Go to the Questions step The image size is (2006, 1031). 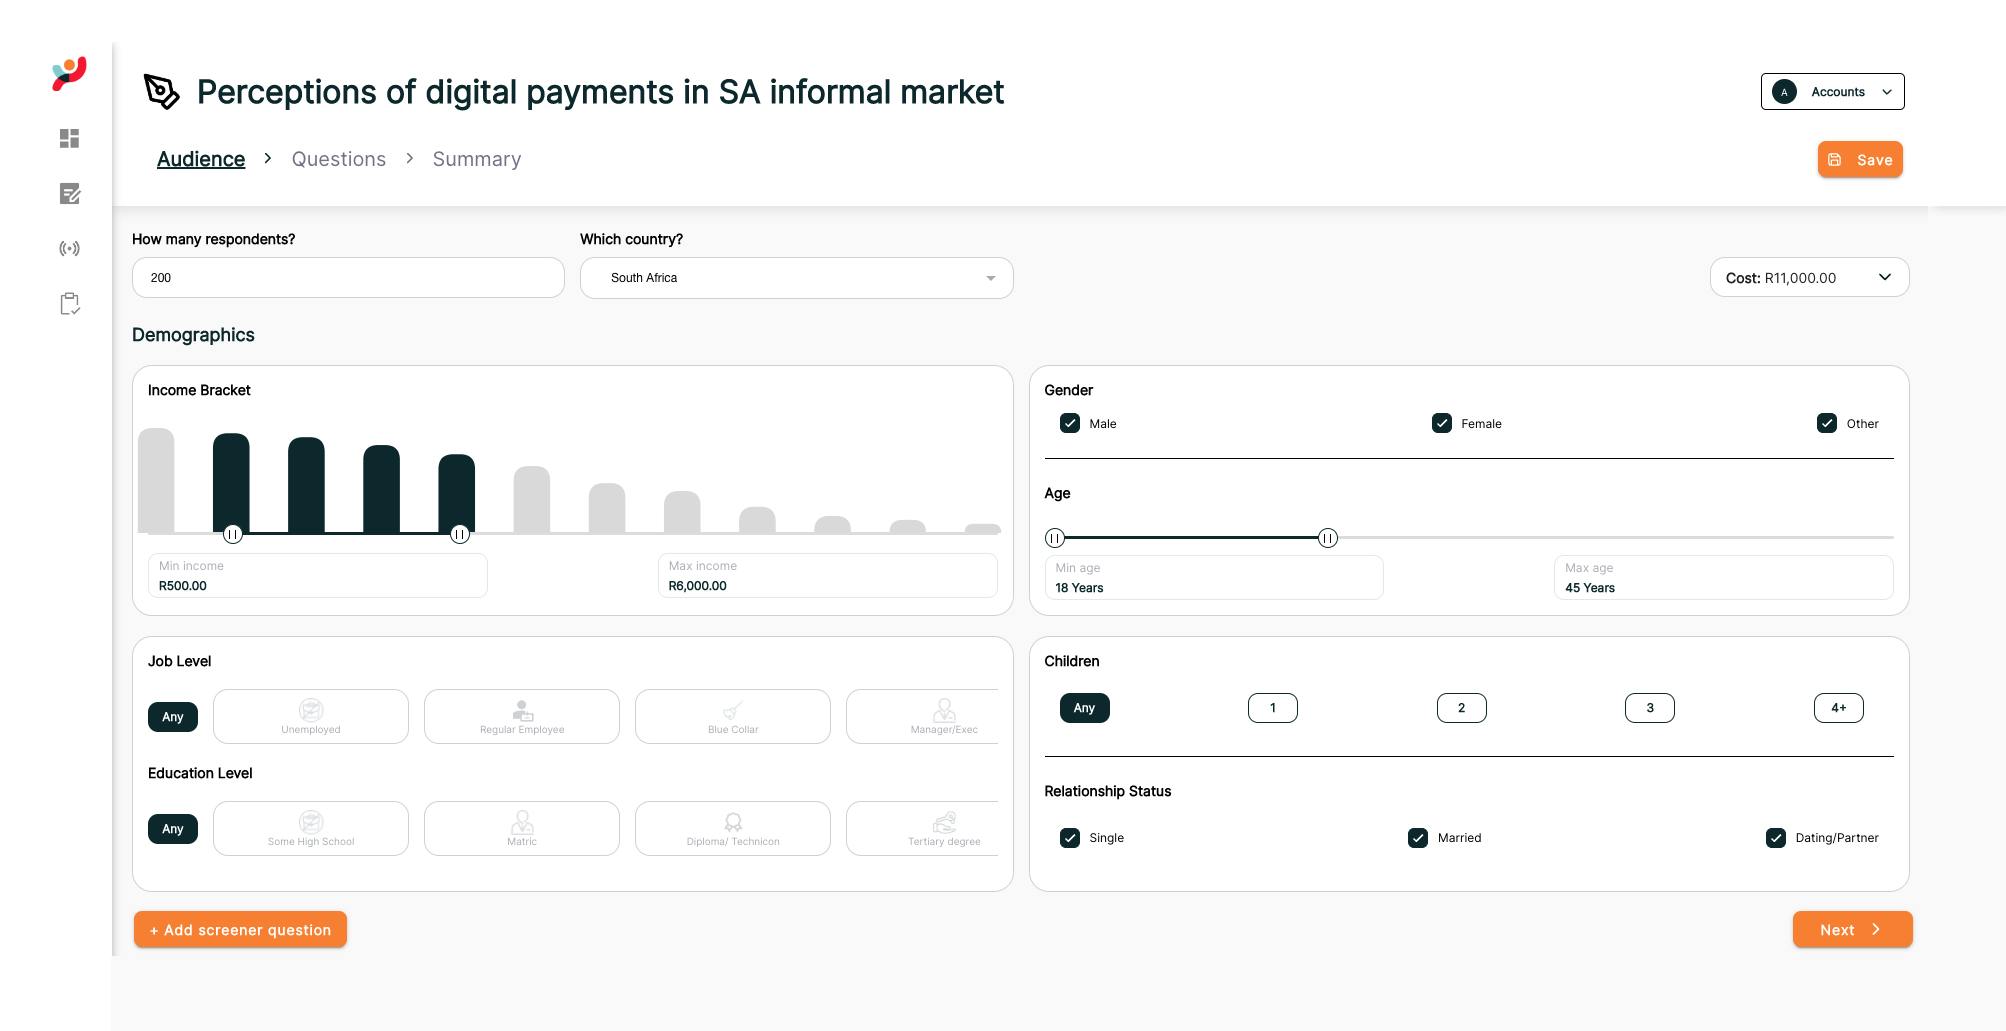339,159
